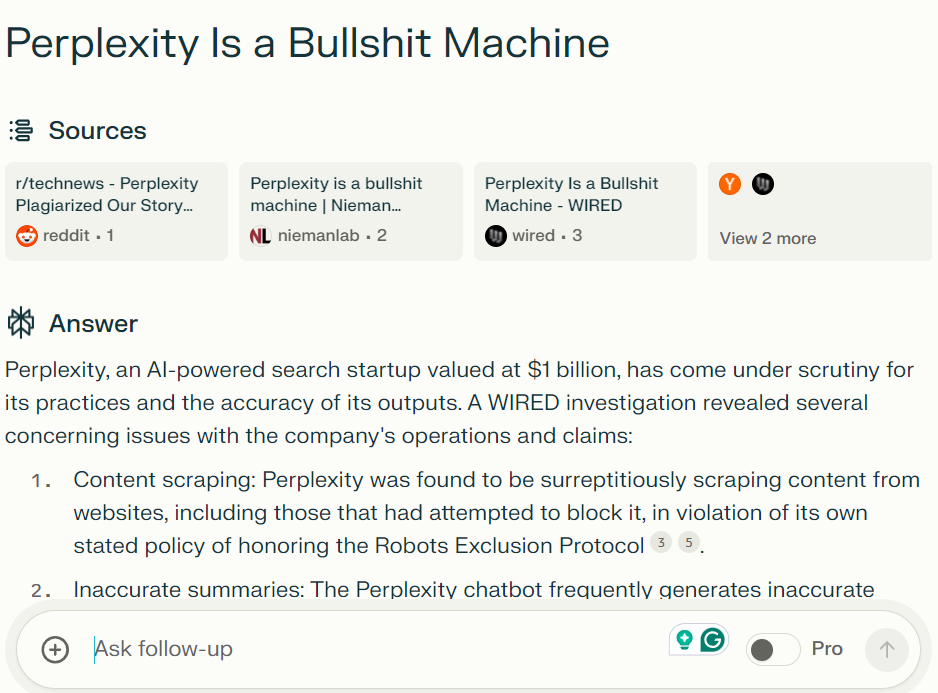Viewport: 938px width, 693px height.
Task: Open the WIRED article source card
Action: [585, 210]
